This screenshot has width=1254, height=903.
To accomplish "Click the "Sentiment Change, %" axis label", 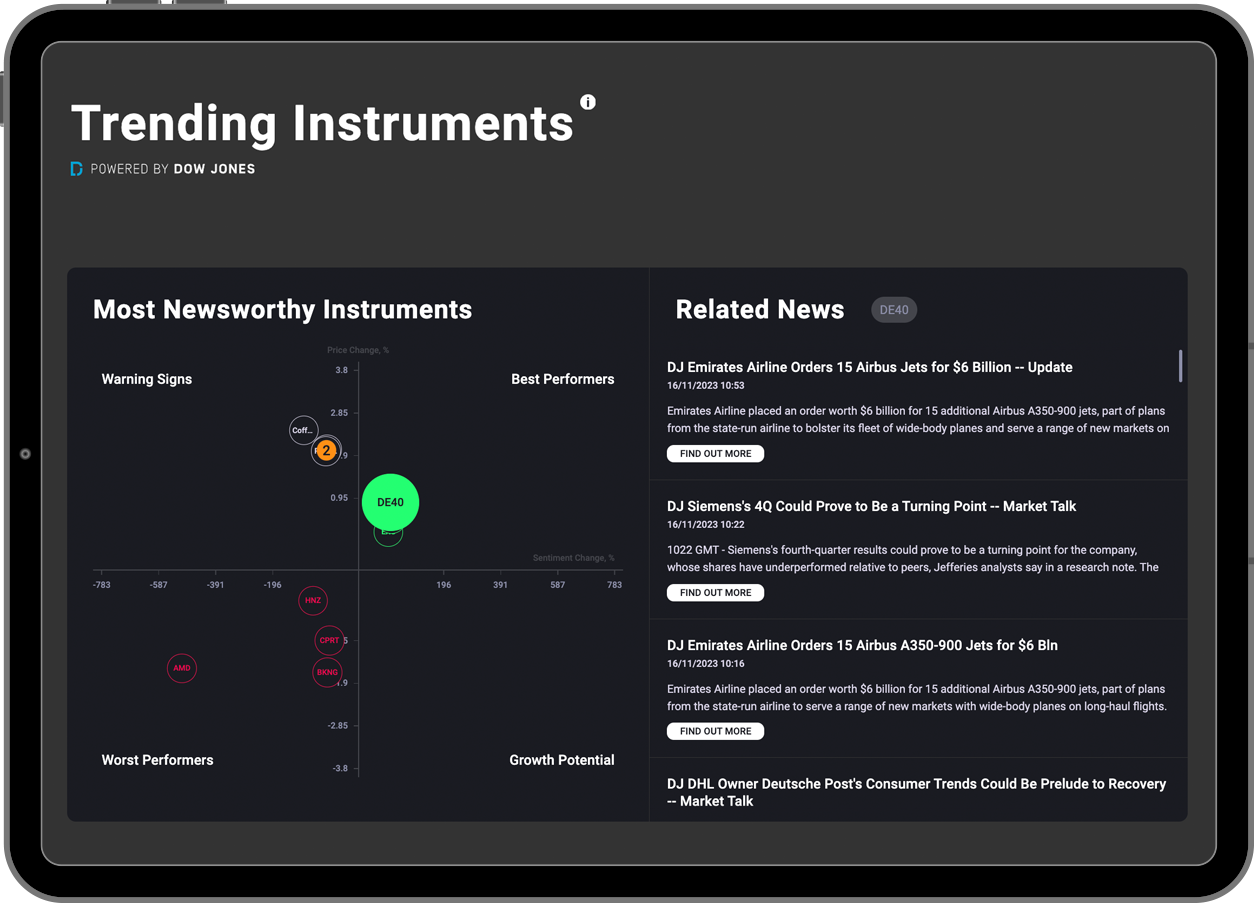I will pyautogui.click(x=574, y=558).
